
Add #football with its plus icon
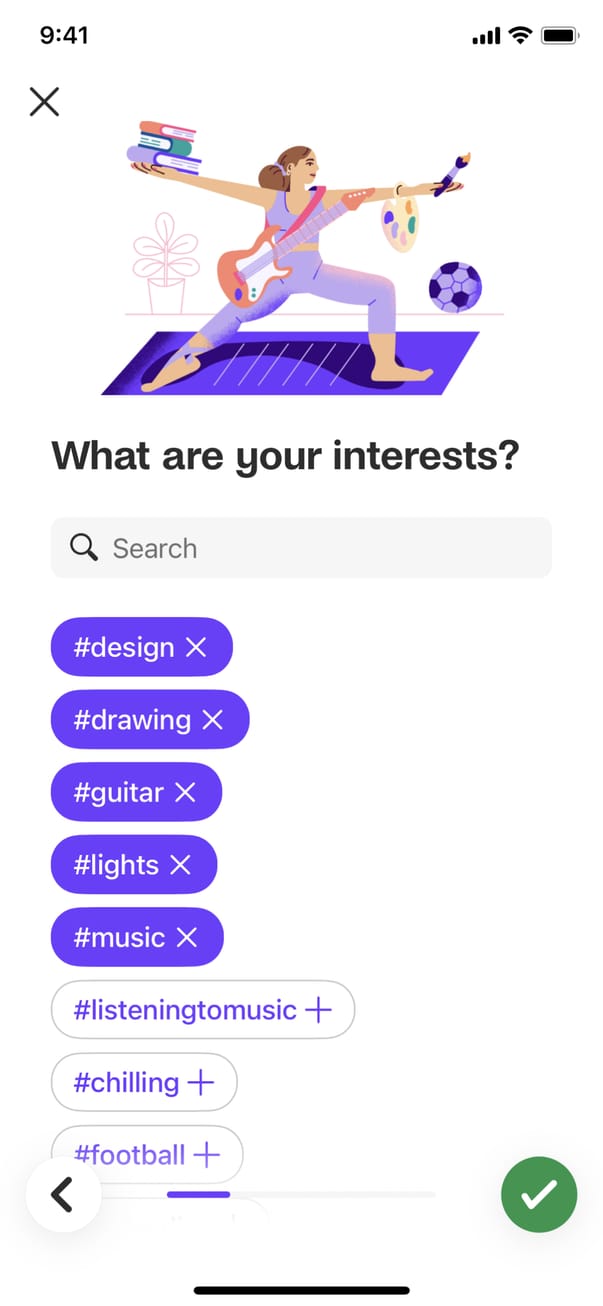point(206,1155)
